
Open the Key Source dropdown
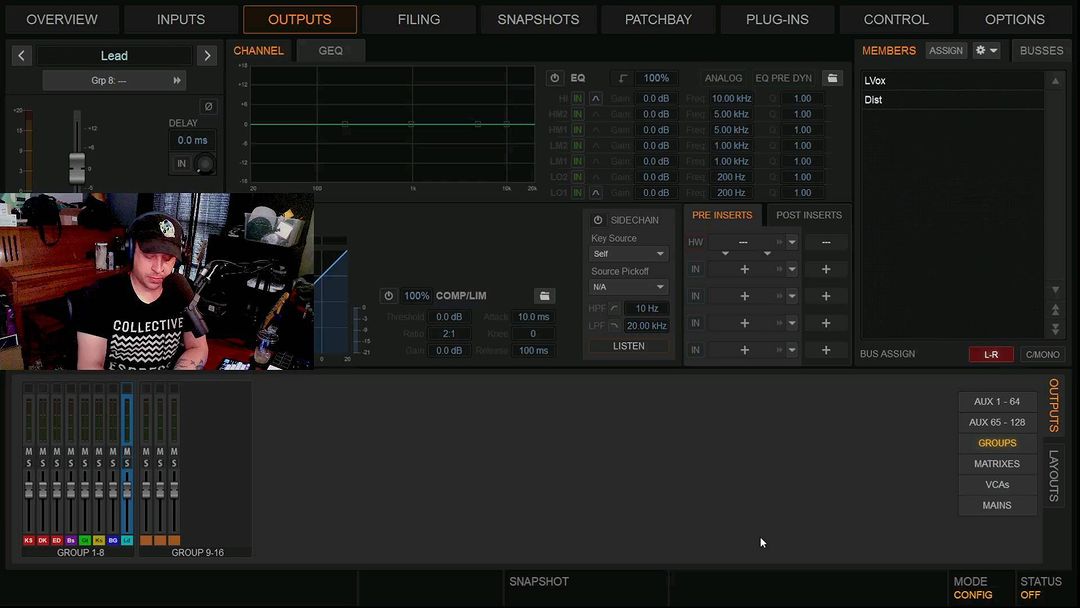click(x=628, y=254)
